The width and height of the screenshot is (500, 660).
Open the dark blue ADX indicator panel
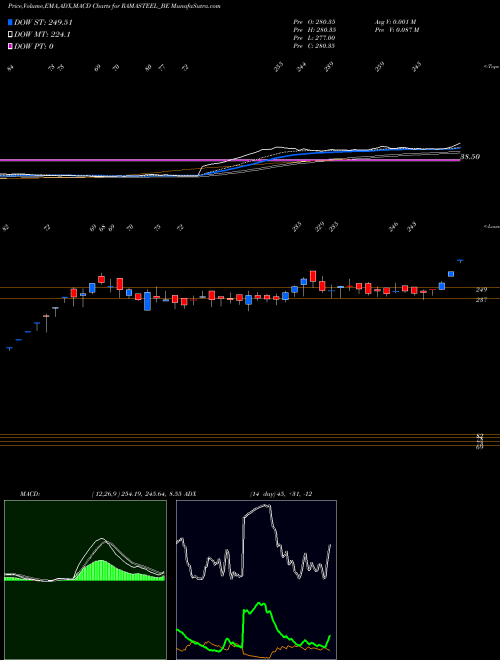coord(256,580)
